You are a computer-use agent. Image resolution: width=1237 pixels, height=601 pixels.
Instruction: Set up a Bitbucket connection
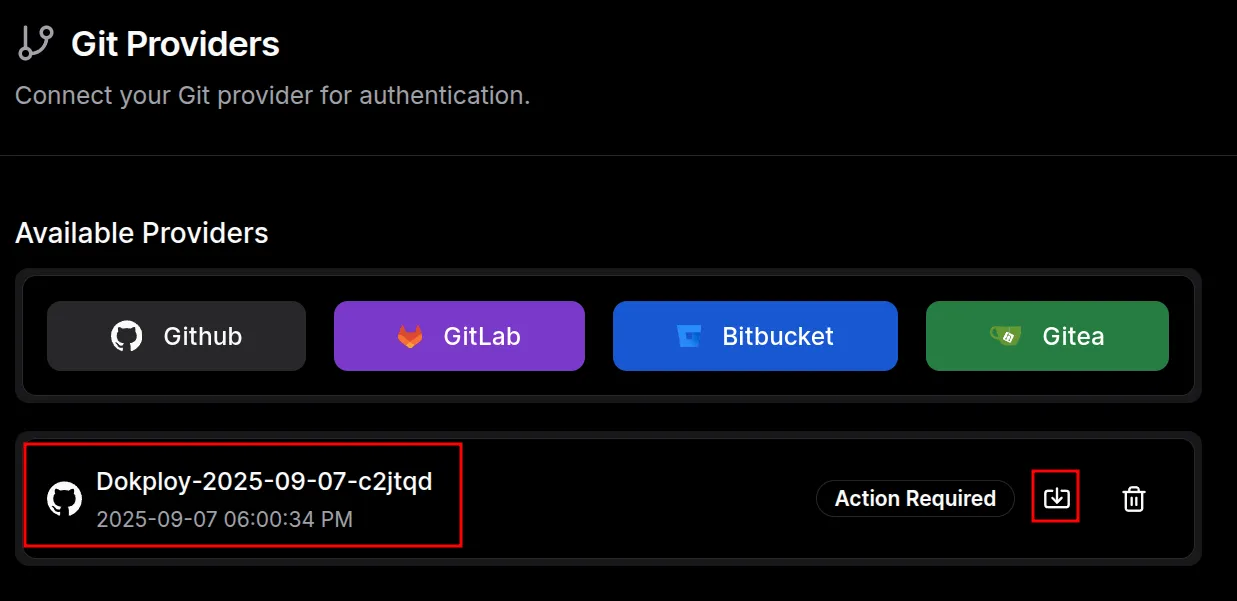(755, 336)
